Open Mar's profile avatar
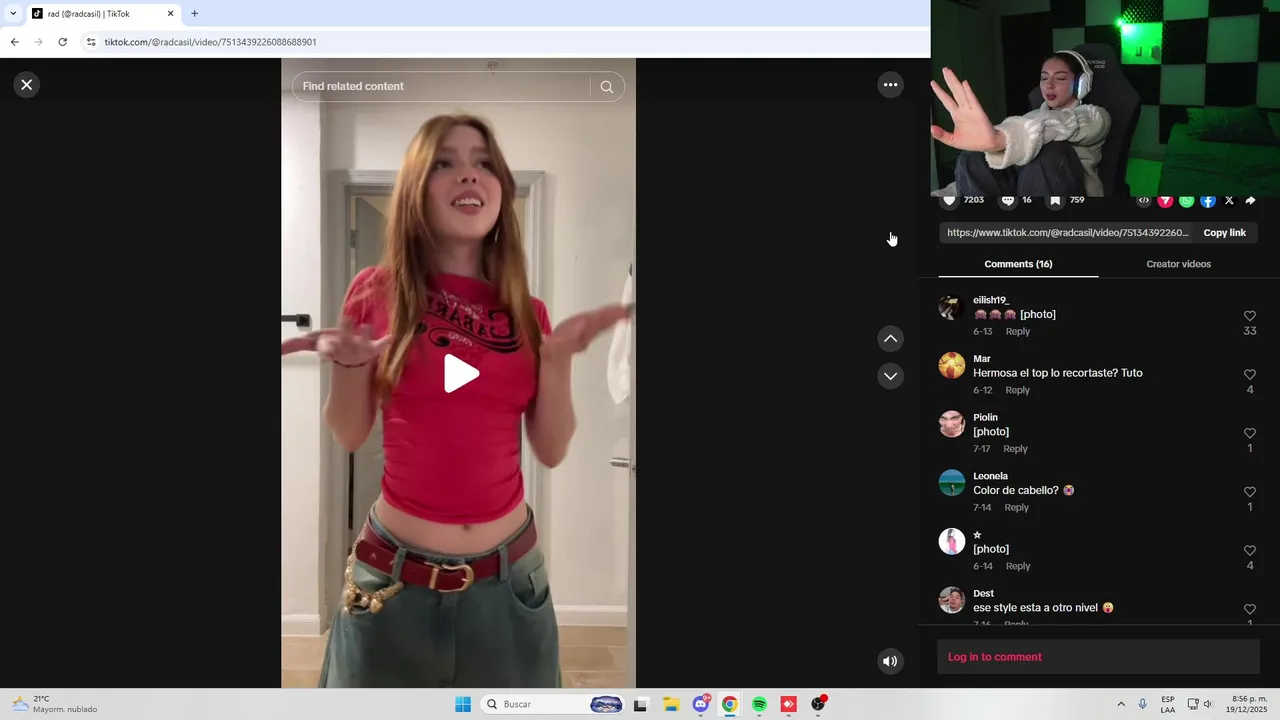Screen dimensions: 1280x720 (952, 365)
